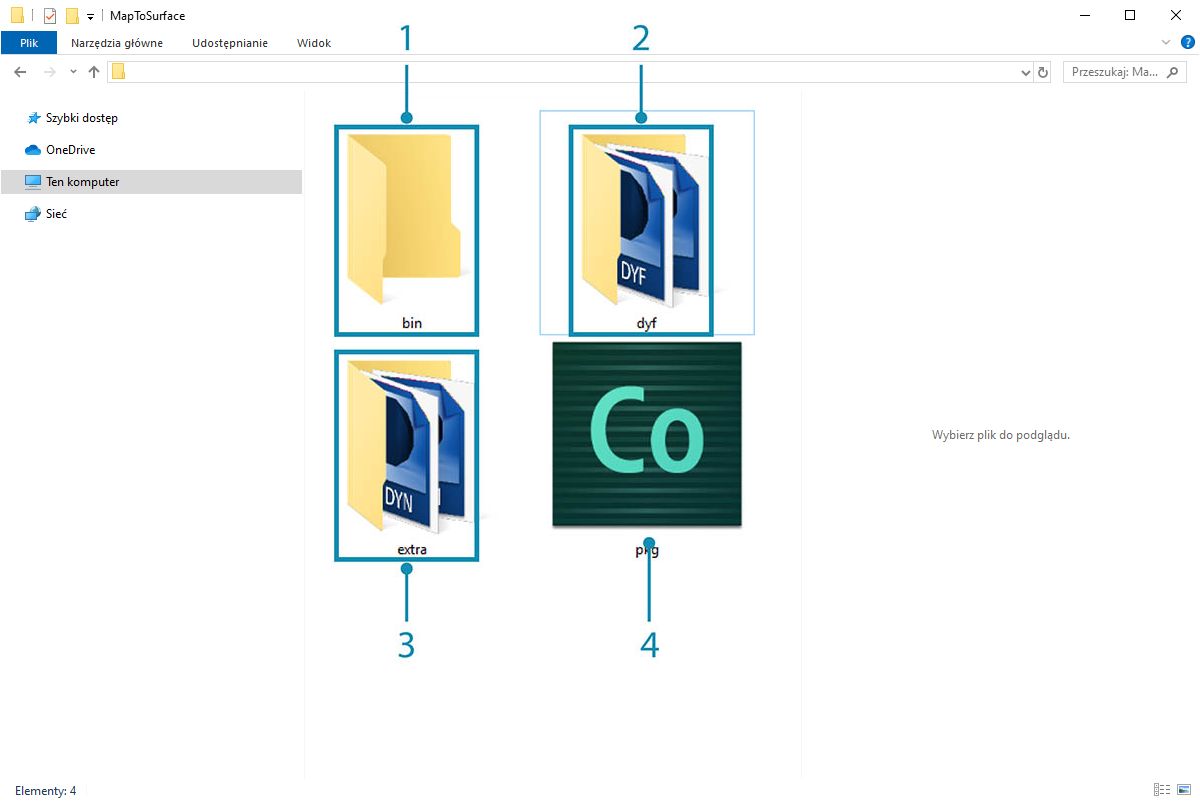Viewport: 1200px width, 803px height.
Task: Expand the ribbon with the chevron
Action: (1165, 42)
